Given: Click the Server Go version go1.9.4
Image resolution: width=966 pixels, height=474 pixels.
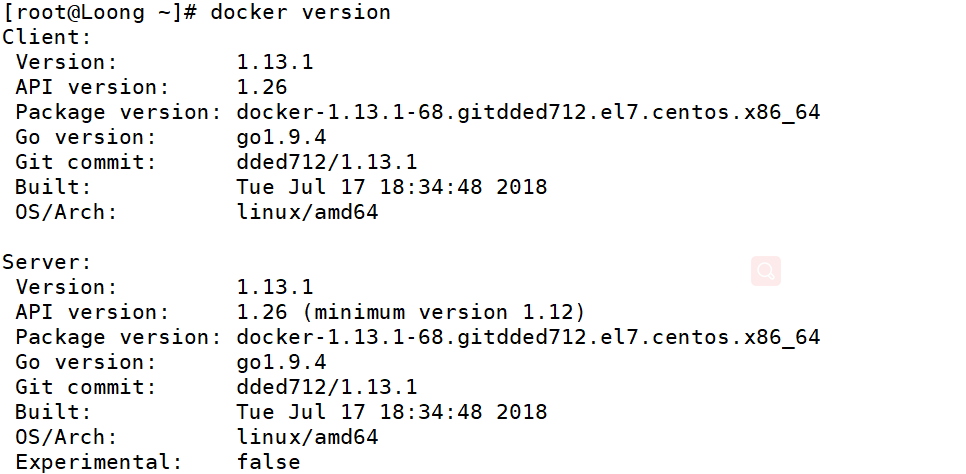Looking at the screenshot, I should click(x=281, y=362).
